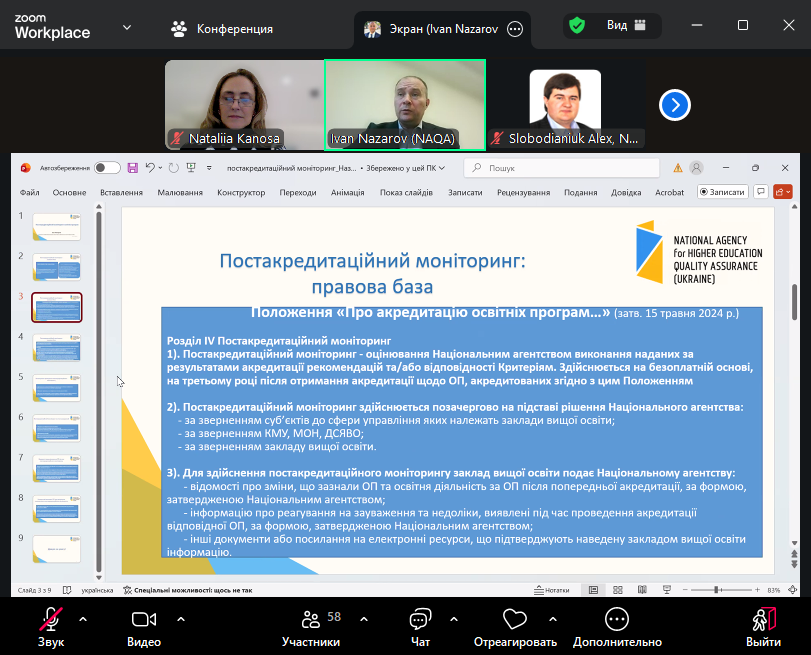Image resolution: width=811 pixels, height=655 pixels.
Task: Expand reactions options arrow beside Отреагировать
Action: coord(546,619)
